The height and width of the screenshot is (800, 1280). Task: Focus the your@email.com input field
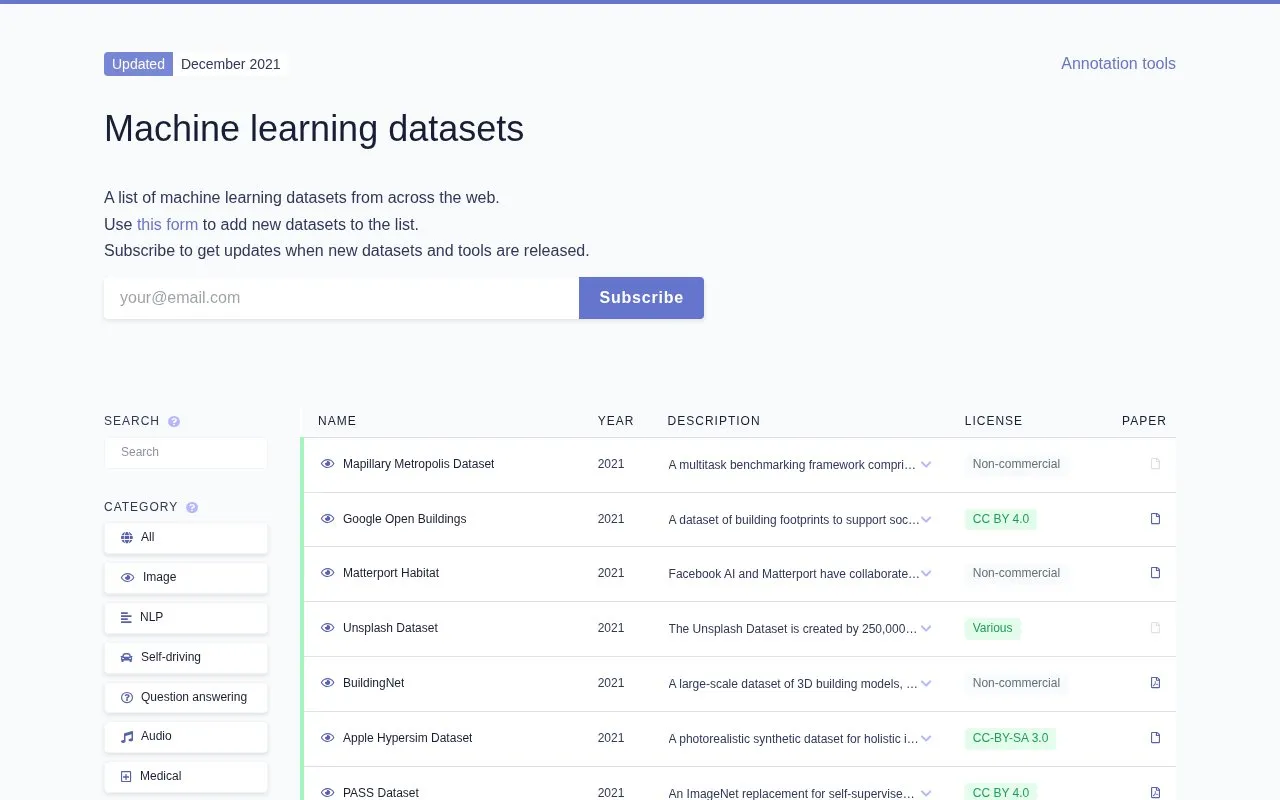pos(341,298)
